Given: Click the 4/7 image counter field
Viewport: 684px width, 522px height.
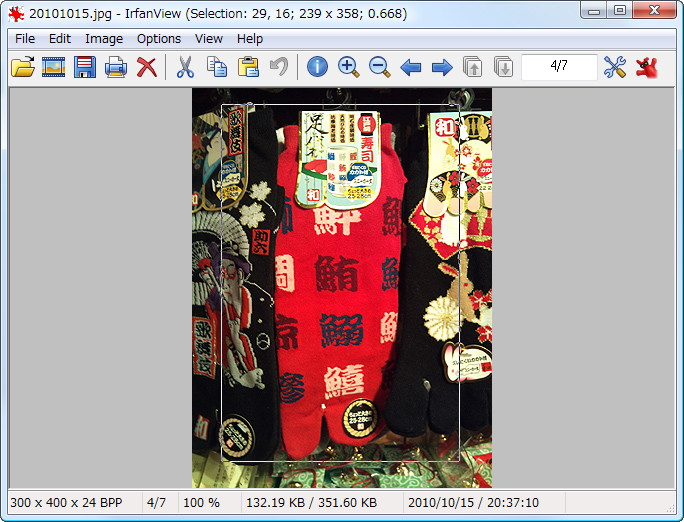Looking at the screenshot, I should [x=559, y=67].
